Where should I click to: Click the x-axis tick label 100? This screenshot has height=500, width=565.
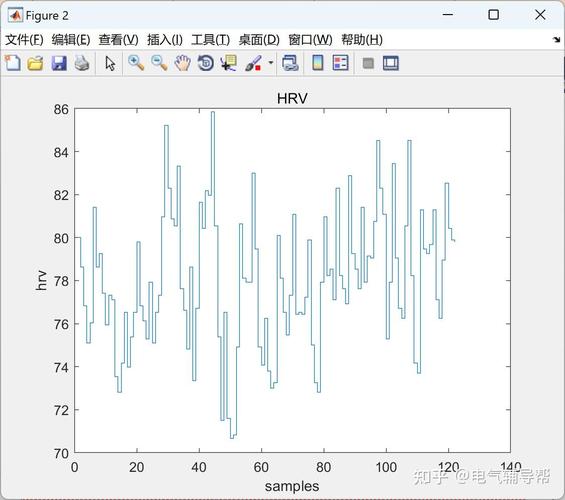(386, 467)
